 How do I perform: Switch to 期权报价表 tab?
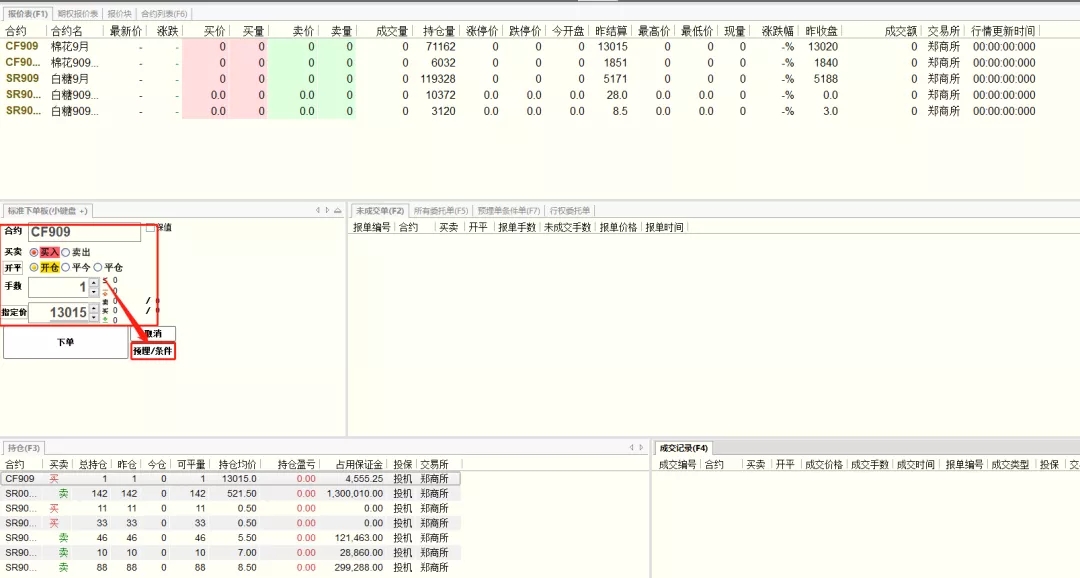(x=78, y=14)
